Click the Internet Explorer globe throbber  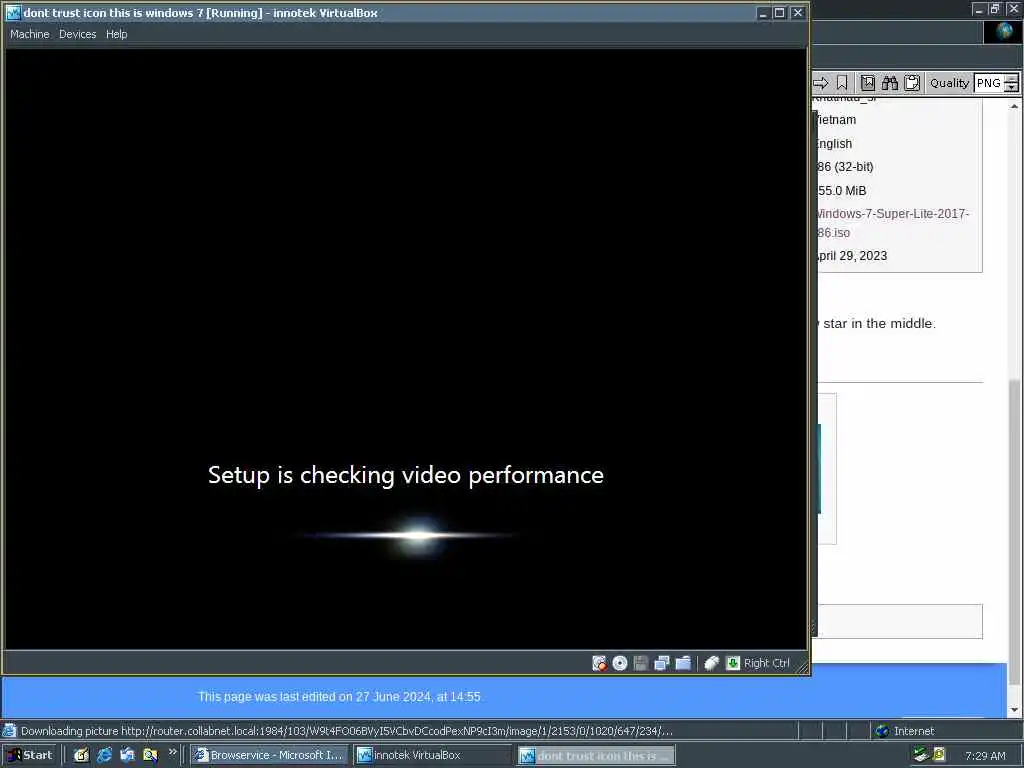[1003, 32]
